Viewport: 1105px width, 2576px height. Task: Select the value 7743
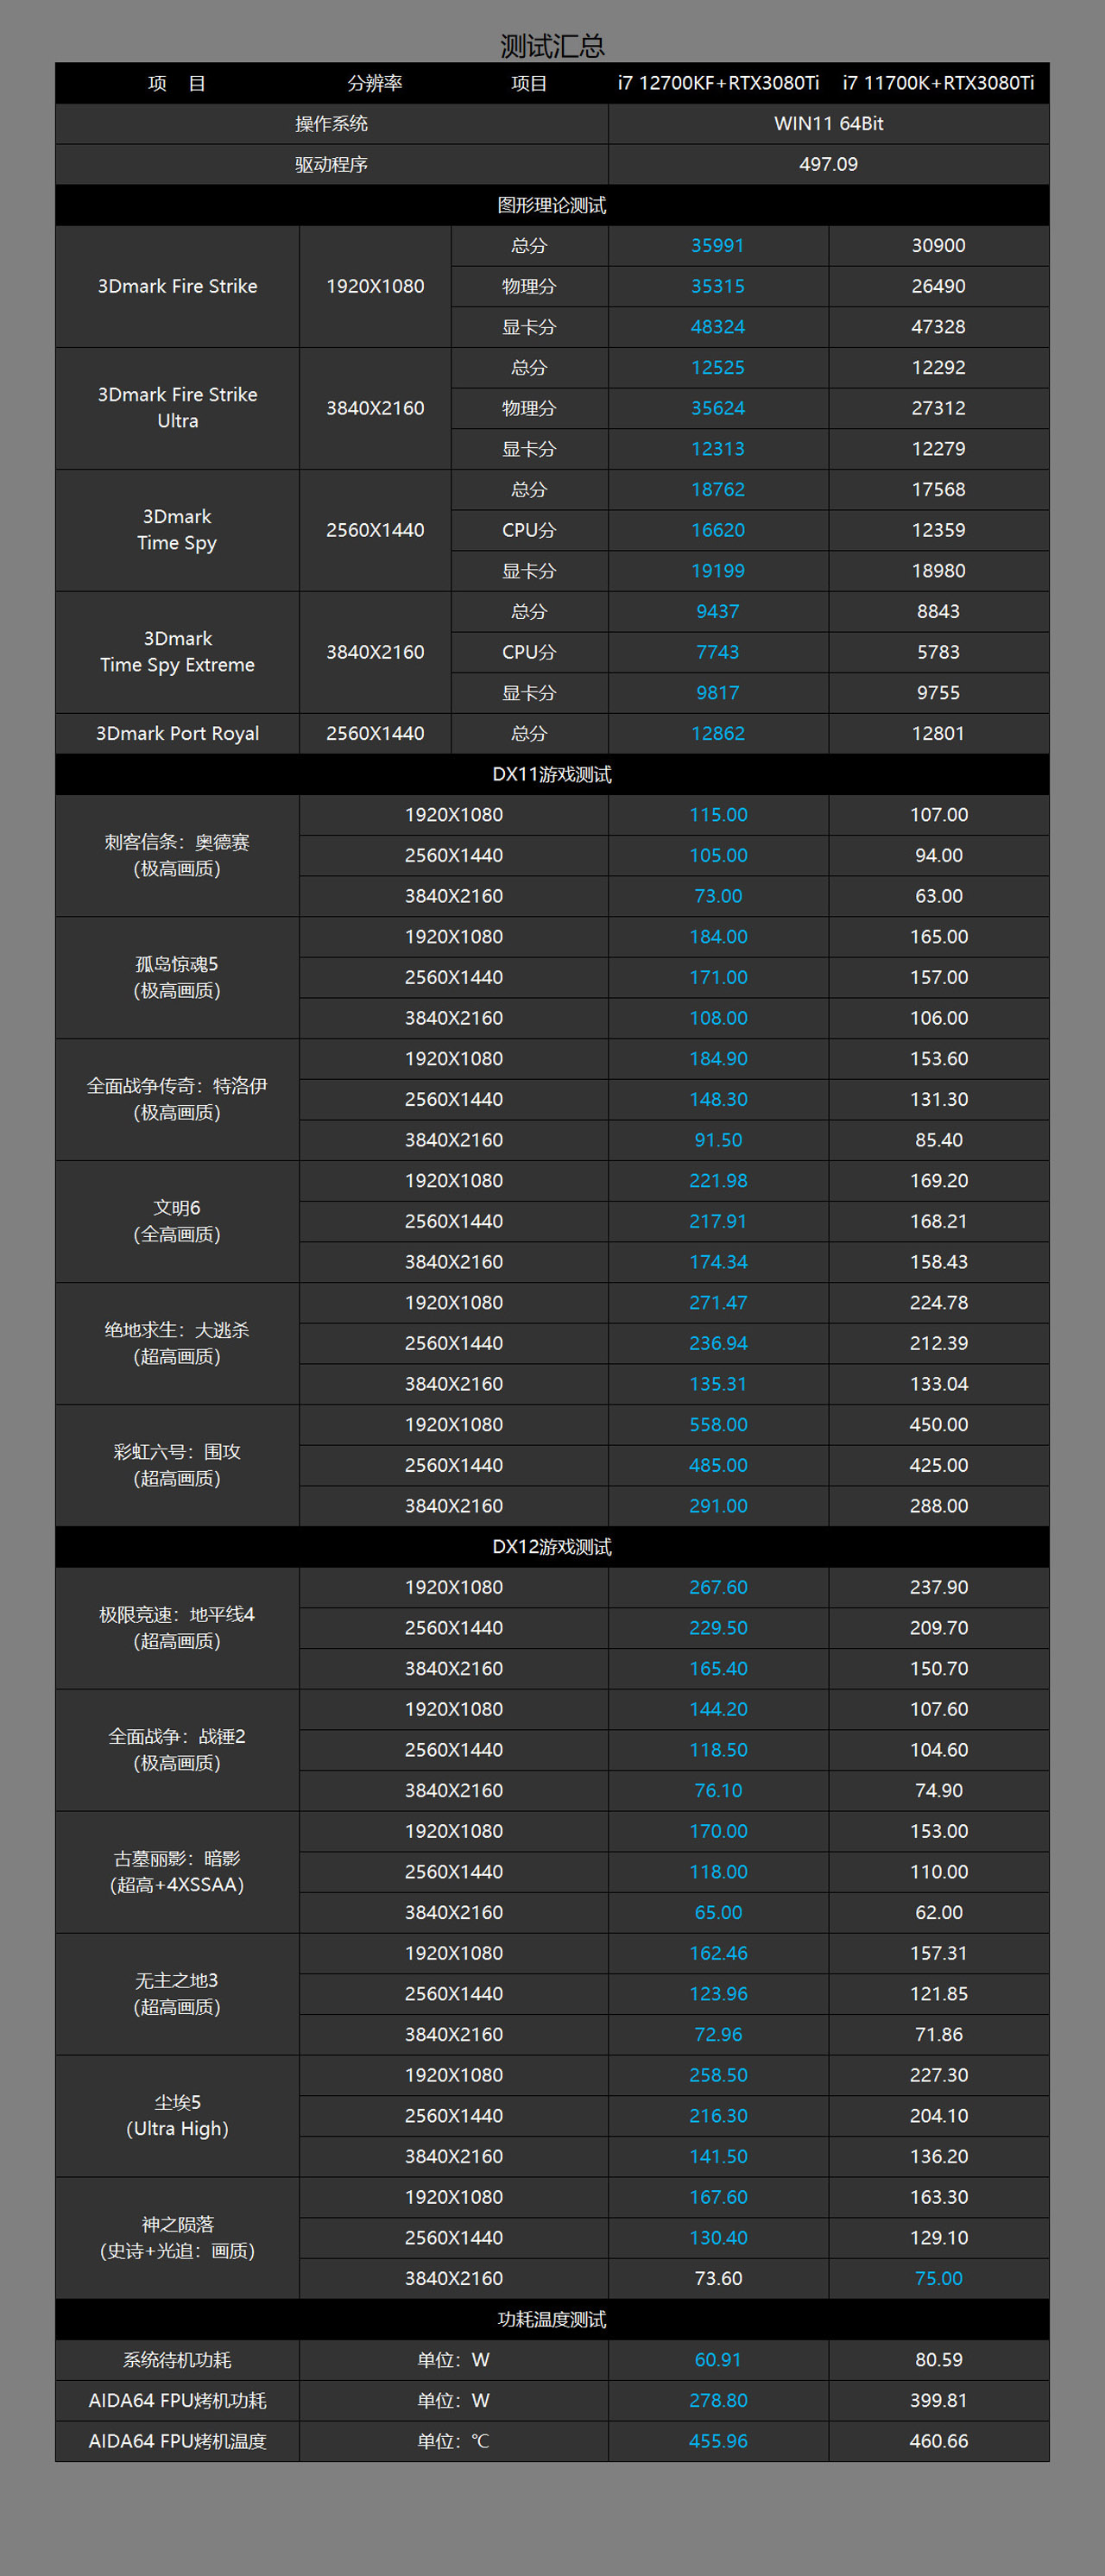coord(718,652)
